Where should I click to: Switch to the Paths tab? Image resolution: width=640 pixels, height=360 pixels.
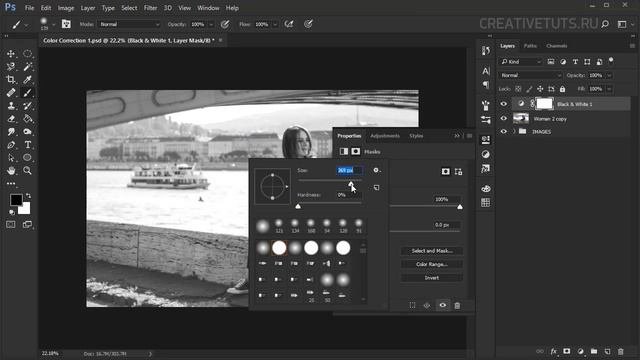[530, 46]
